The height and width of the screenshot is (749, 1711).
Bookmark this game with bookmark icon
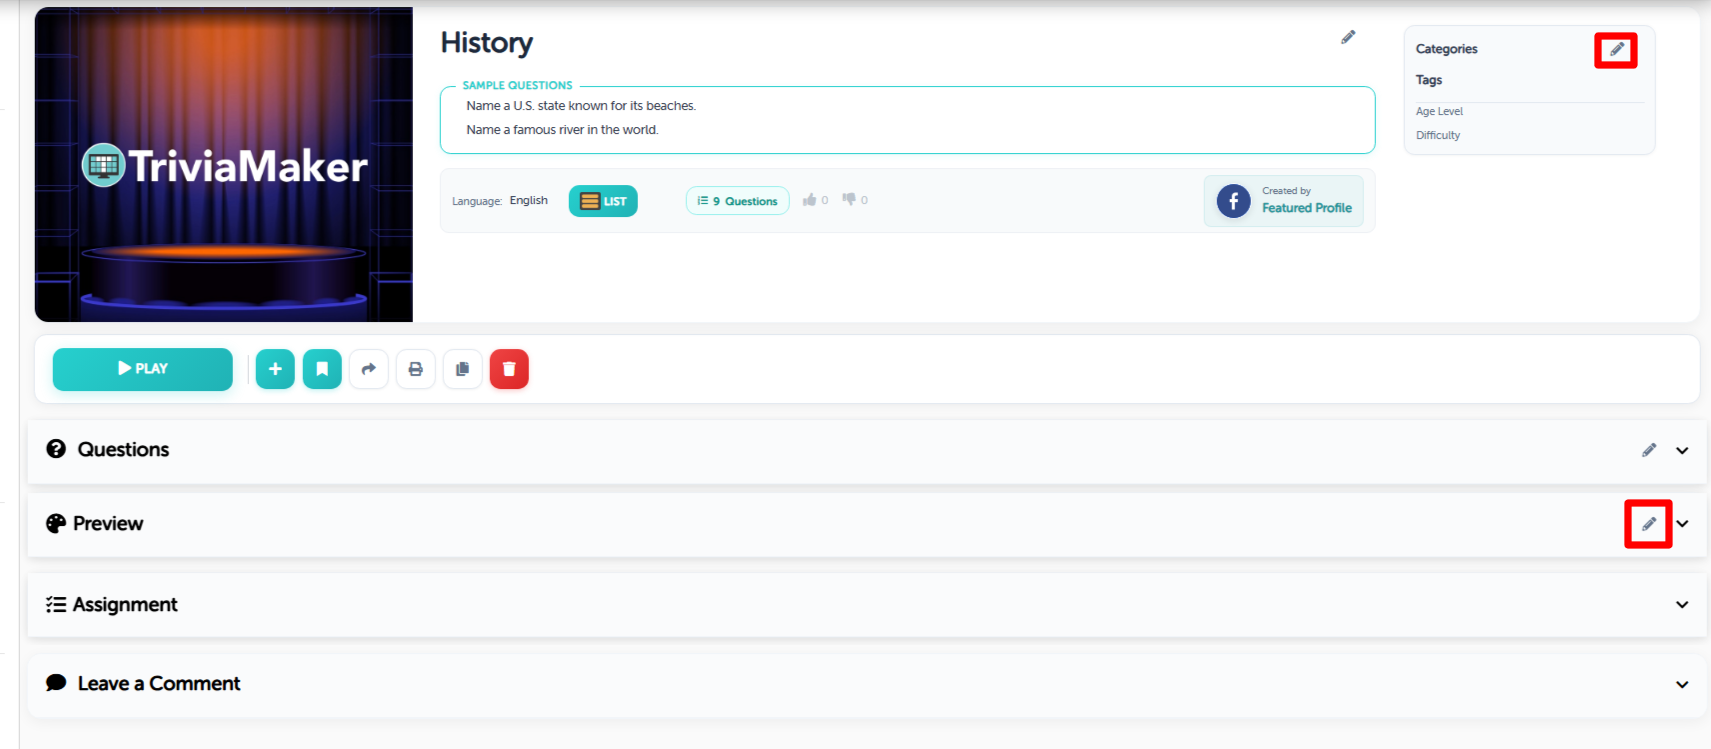point(322,369)
